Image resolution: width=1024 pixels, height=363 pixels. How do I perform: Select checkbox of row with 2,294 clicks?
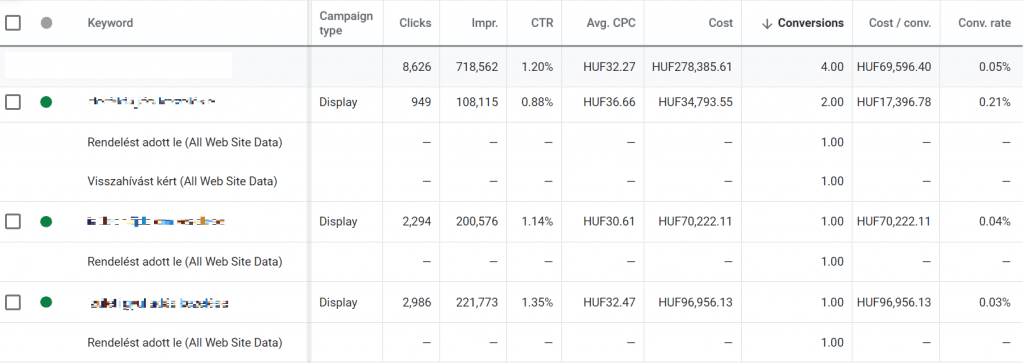point(13,221)
